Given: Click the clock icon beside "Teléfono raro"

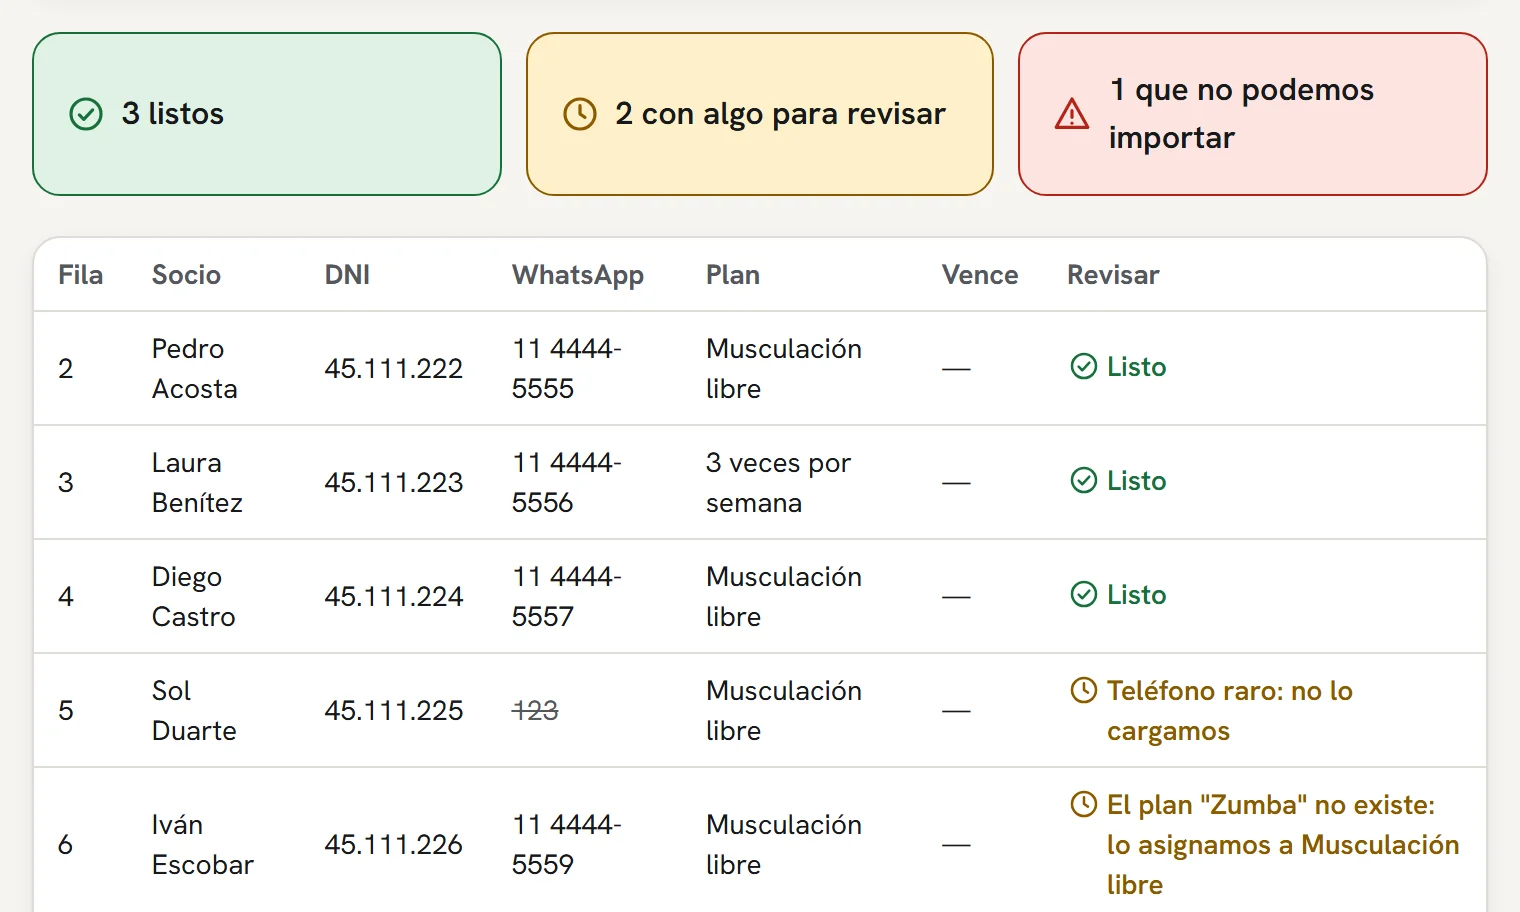Looking at the screenshot, I should tap(1084, 690).
